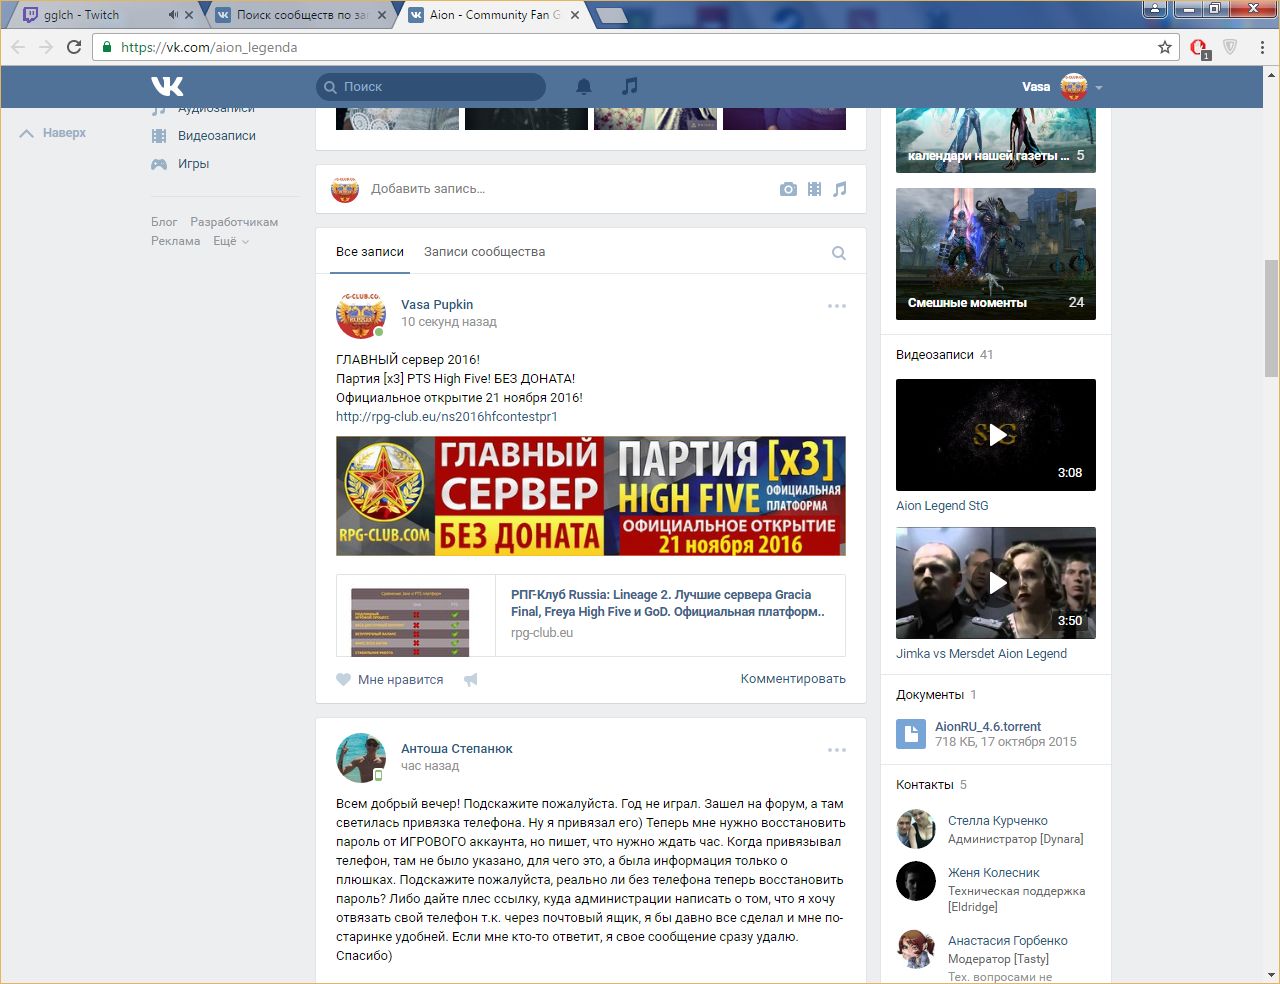Attach audio with music note icon
This screenshot has height=984, width=1280.
point(840,189)
